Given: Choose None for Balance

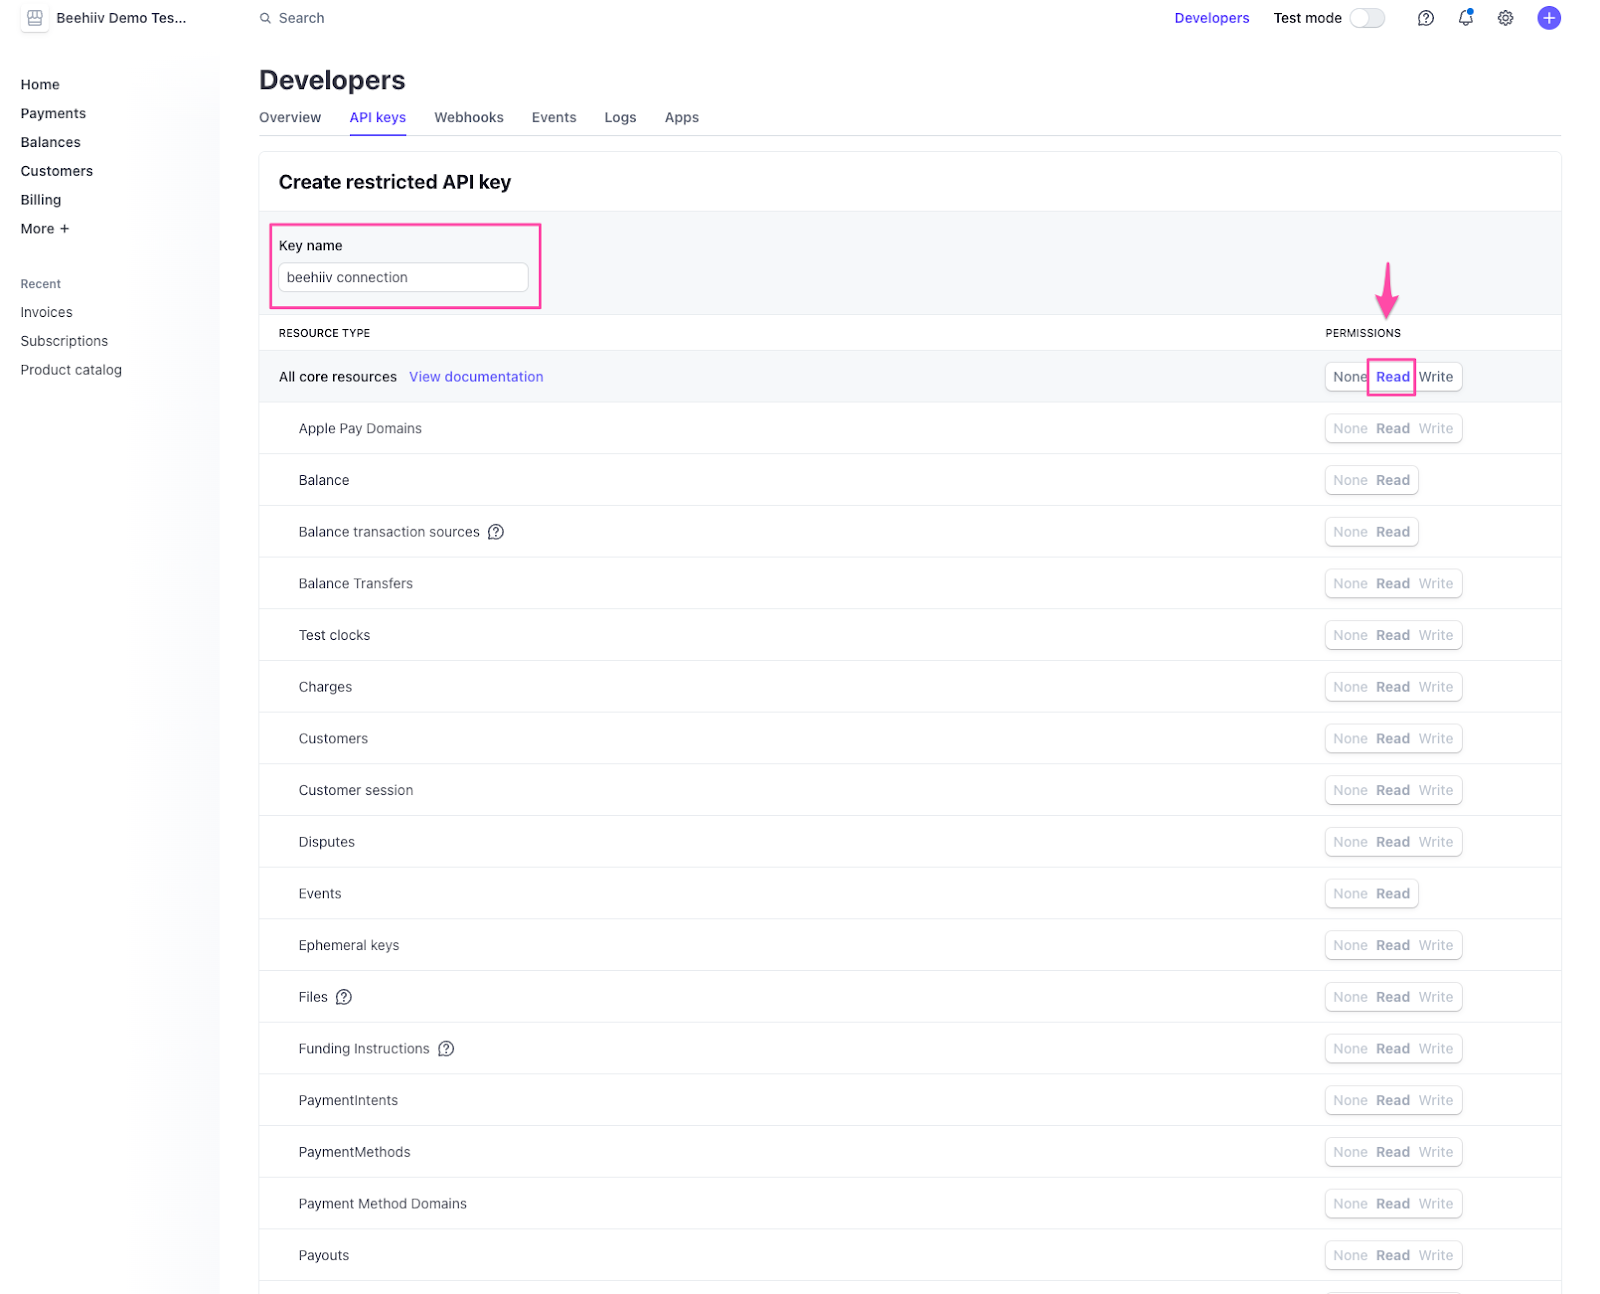Looking at the screenshot, I should point(1349,481).
